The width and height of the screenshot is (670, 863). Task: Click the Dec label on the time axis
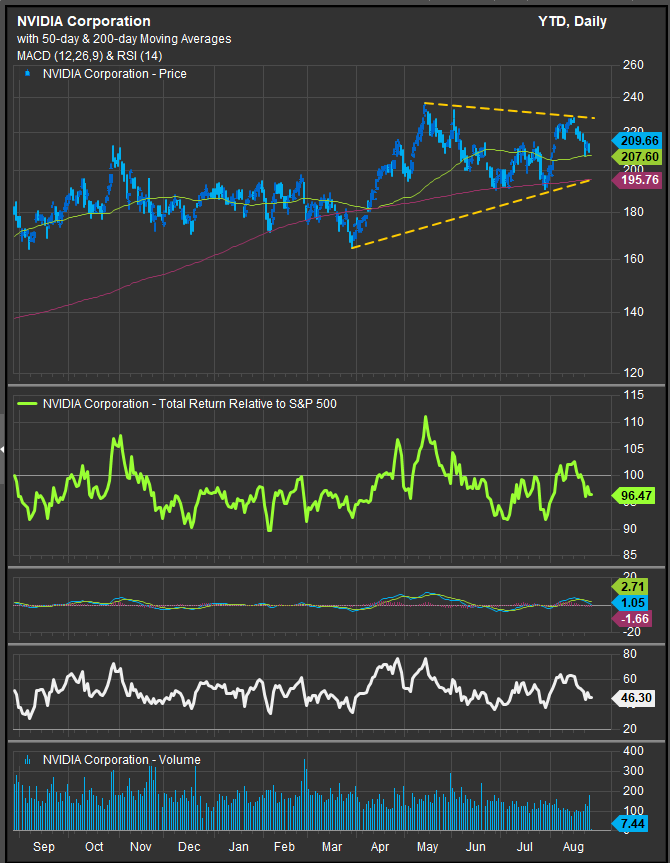click(189, 847)
